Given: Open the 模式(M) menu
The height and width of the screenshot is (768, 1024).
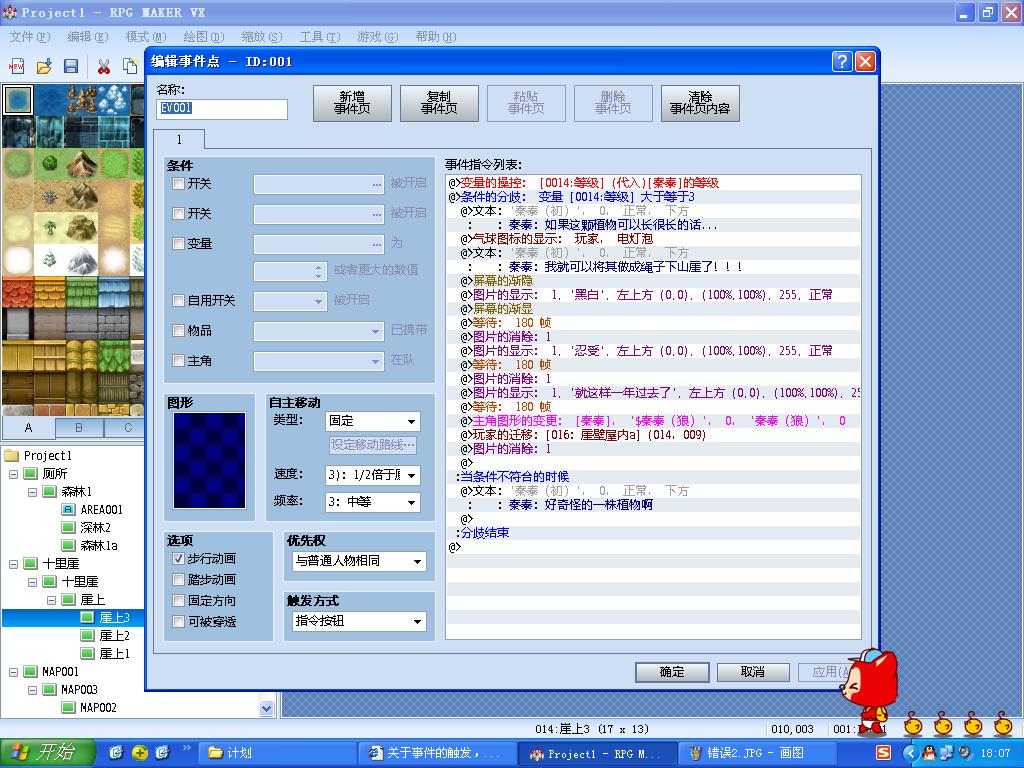Looking at the screenshot, I should [146, 37].
